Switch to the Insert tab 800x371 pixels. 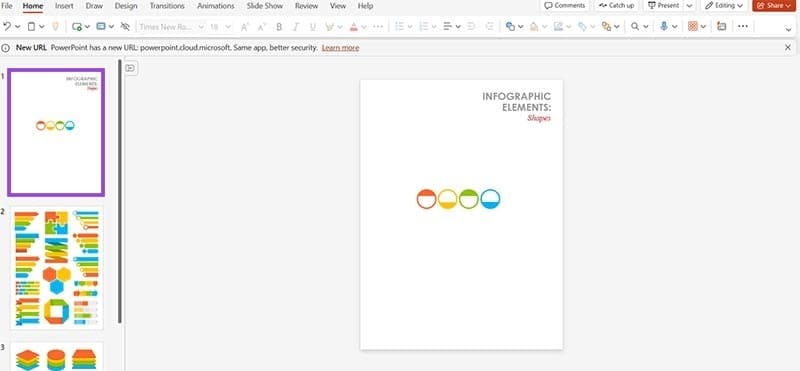[64, 6]
